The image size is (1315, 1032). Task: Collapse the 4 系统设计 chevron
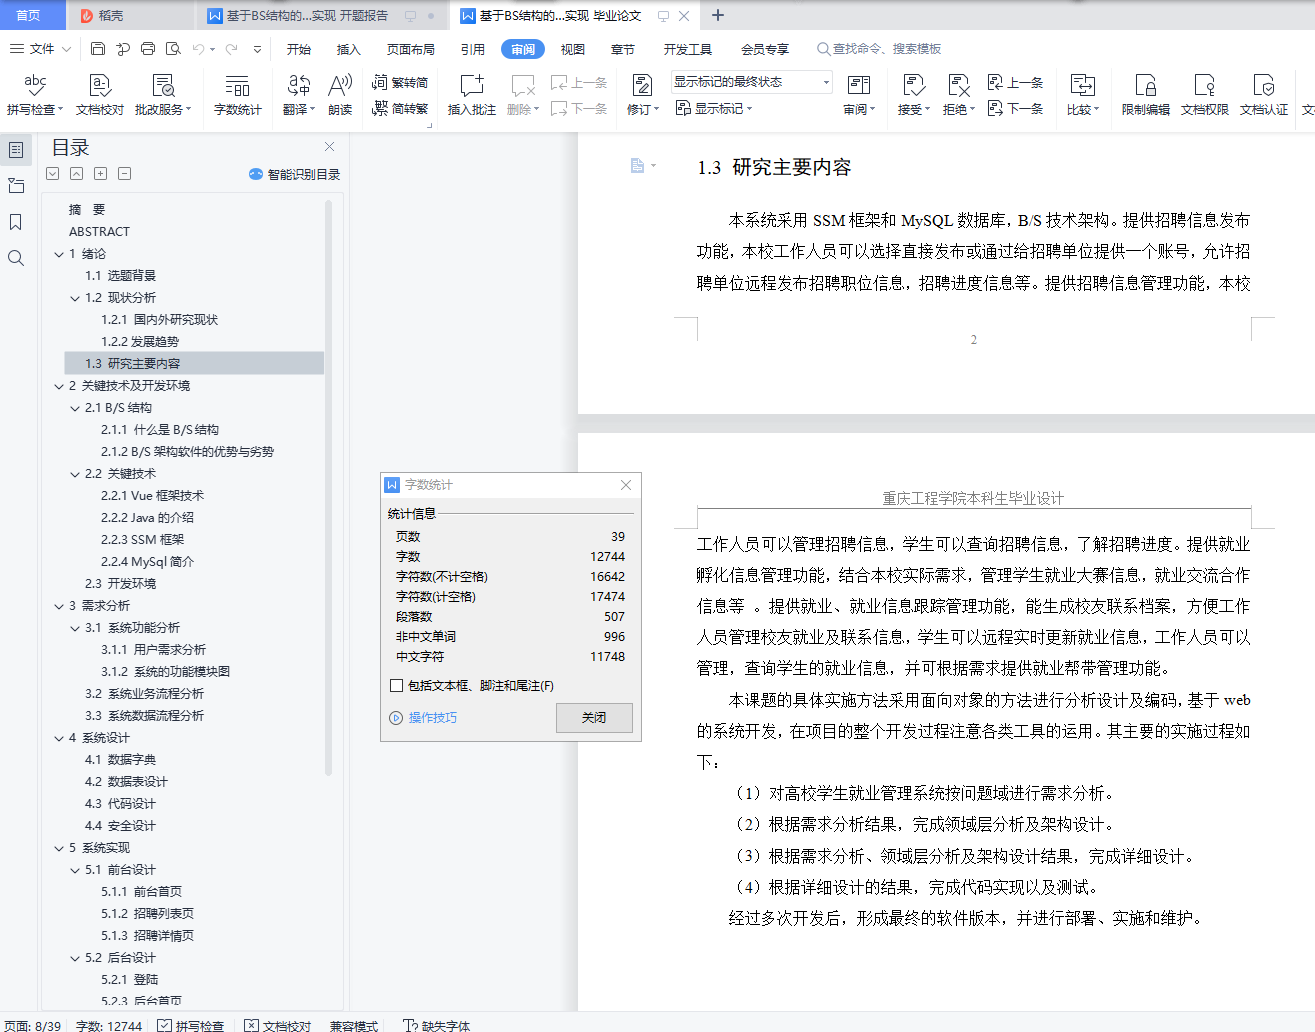coord(59,738)
